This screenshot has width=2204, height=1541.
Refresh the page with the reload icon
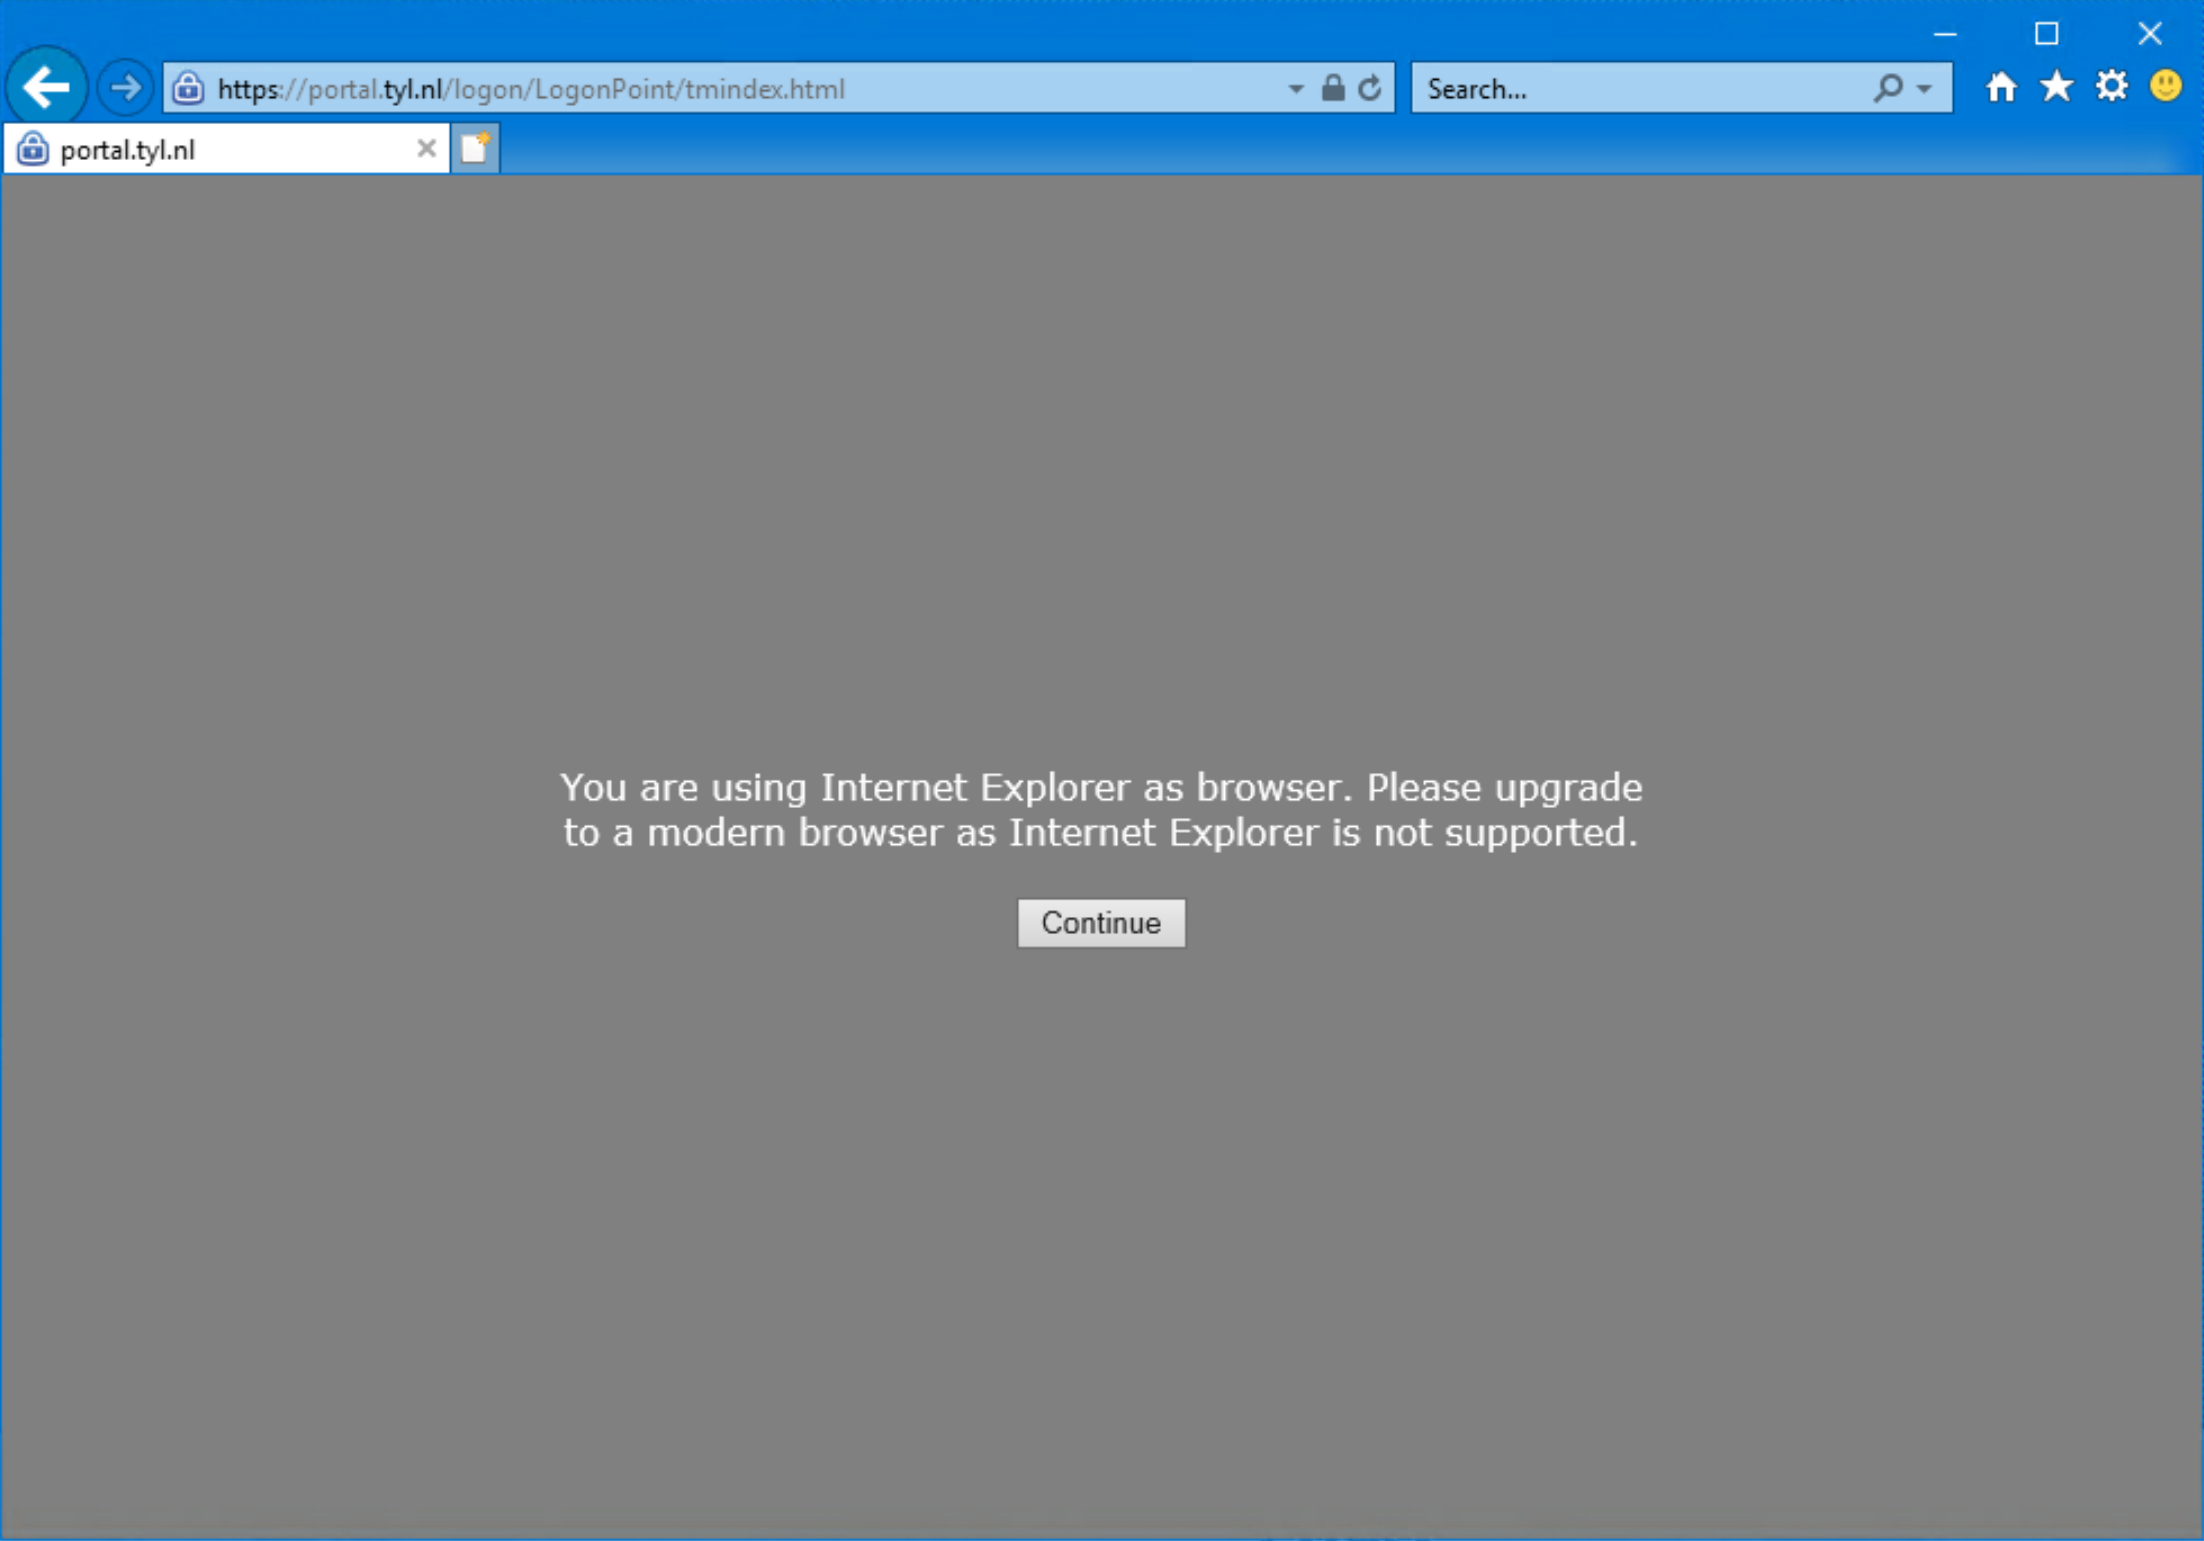point(1370,88)
